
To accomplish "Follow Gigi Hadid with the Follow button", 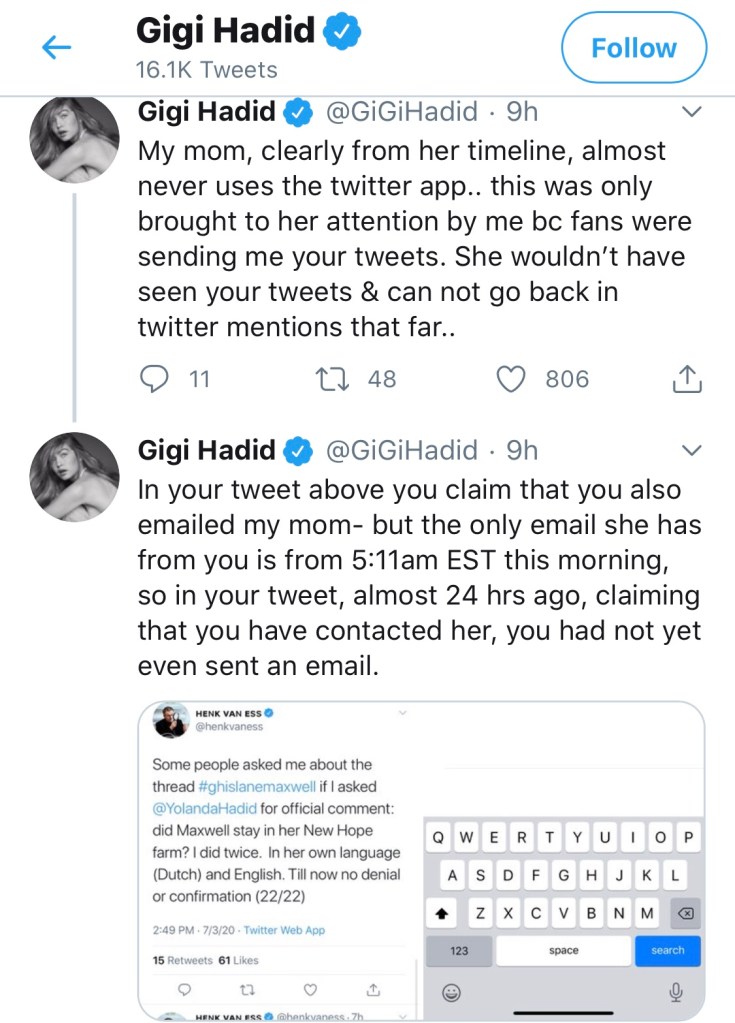I will point(633,48).
